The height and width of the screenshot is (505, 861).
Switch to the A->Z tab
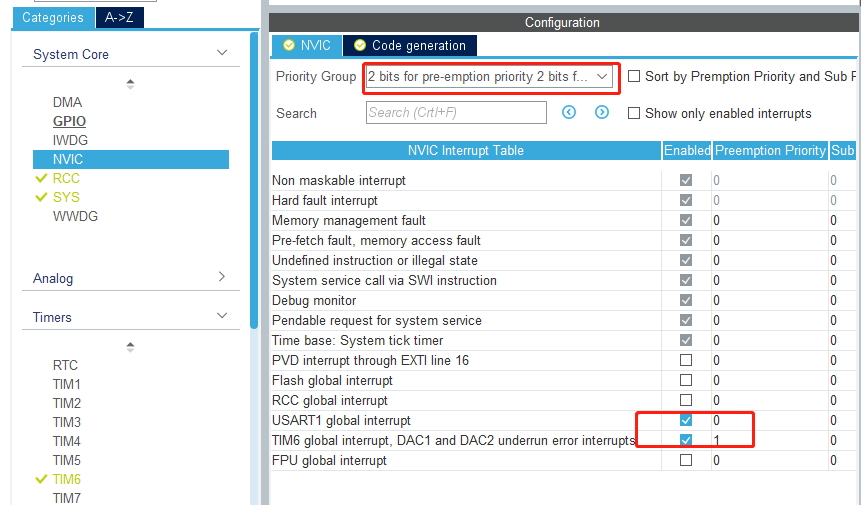coord(119,18)
